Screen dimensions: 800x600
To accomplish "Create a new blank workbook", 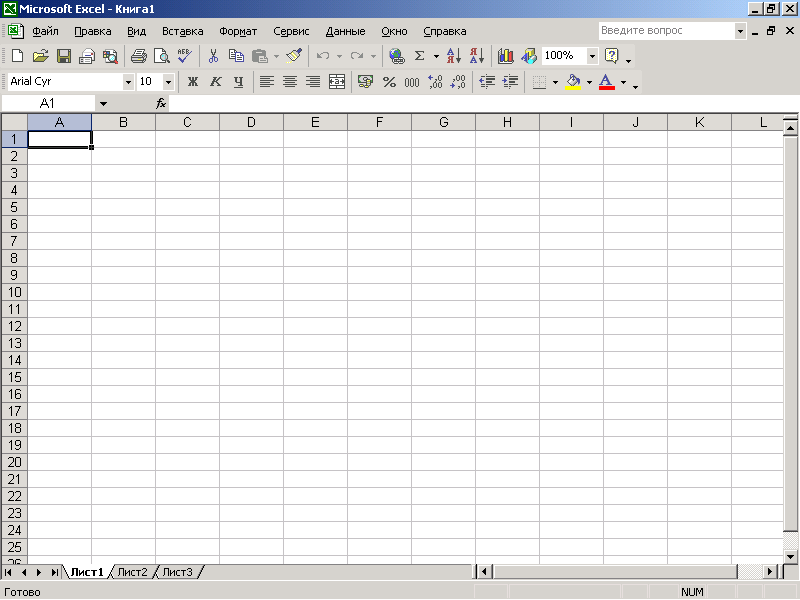I will 17,56.
